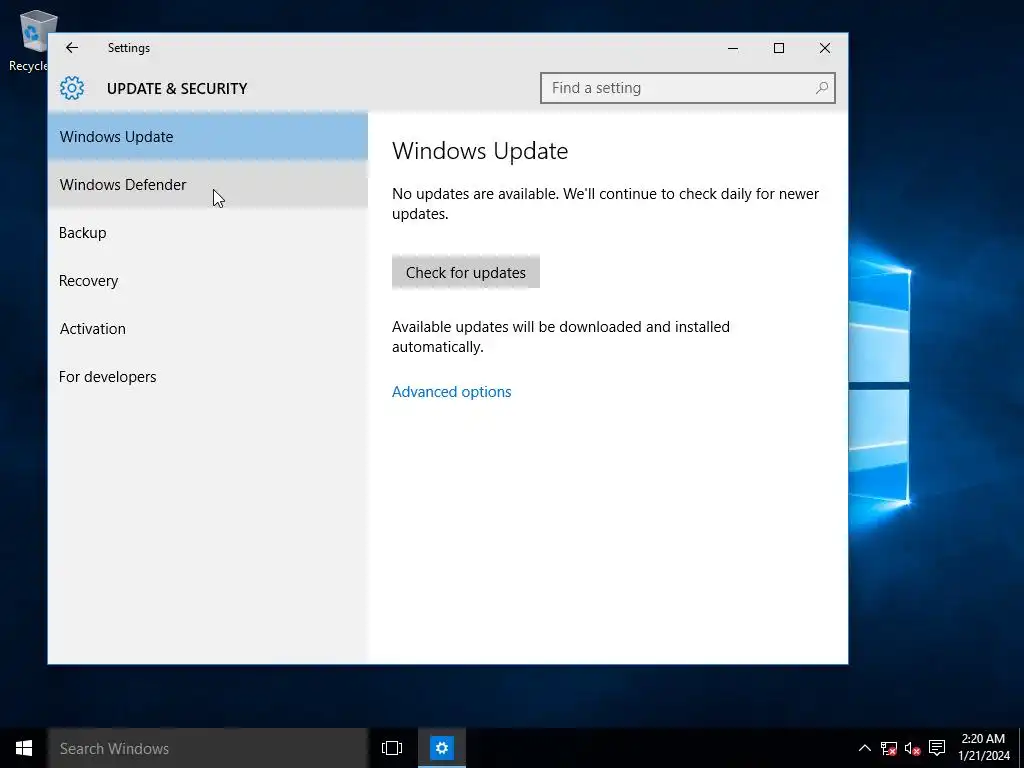Image resolution: width=1024 pixels, height=768 pixels.
Task: Focus the Find a setting search box
Action: [688, 88]
